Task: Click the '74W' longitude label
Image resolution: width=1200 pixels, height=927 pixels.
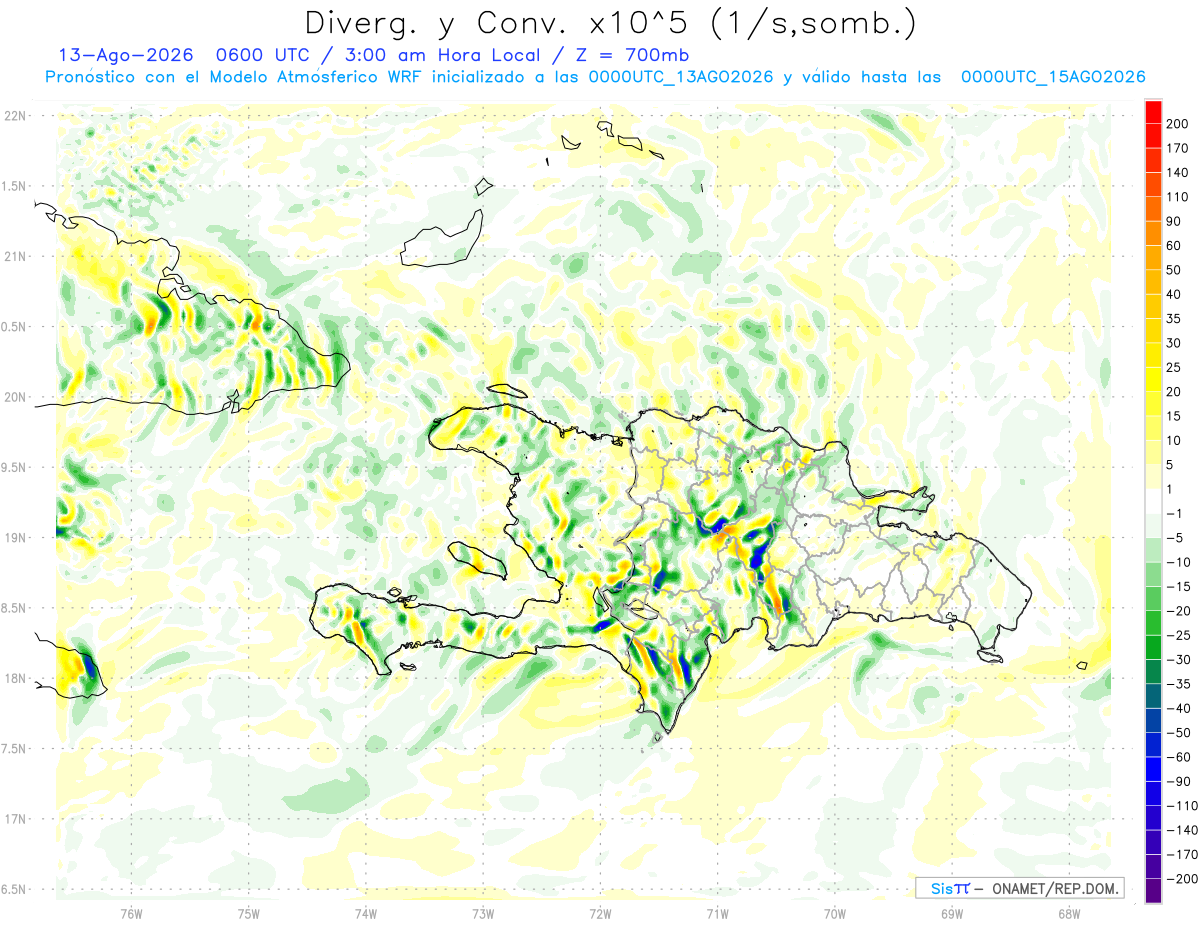Action: point(366,914)
